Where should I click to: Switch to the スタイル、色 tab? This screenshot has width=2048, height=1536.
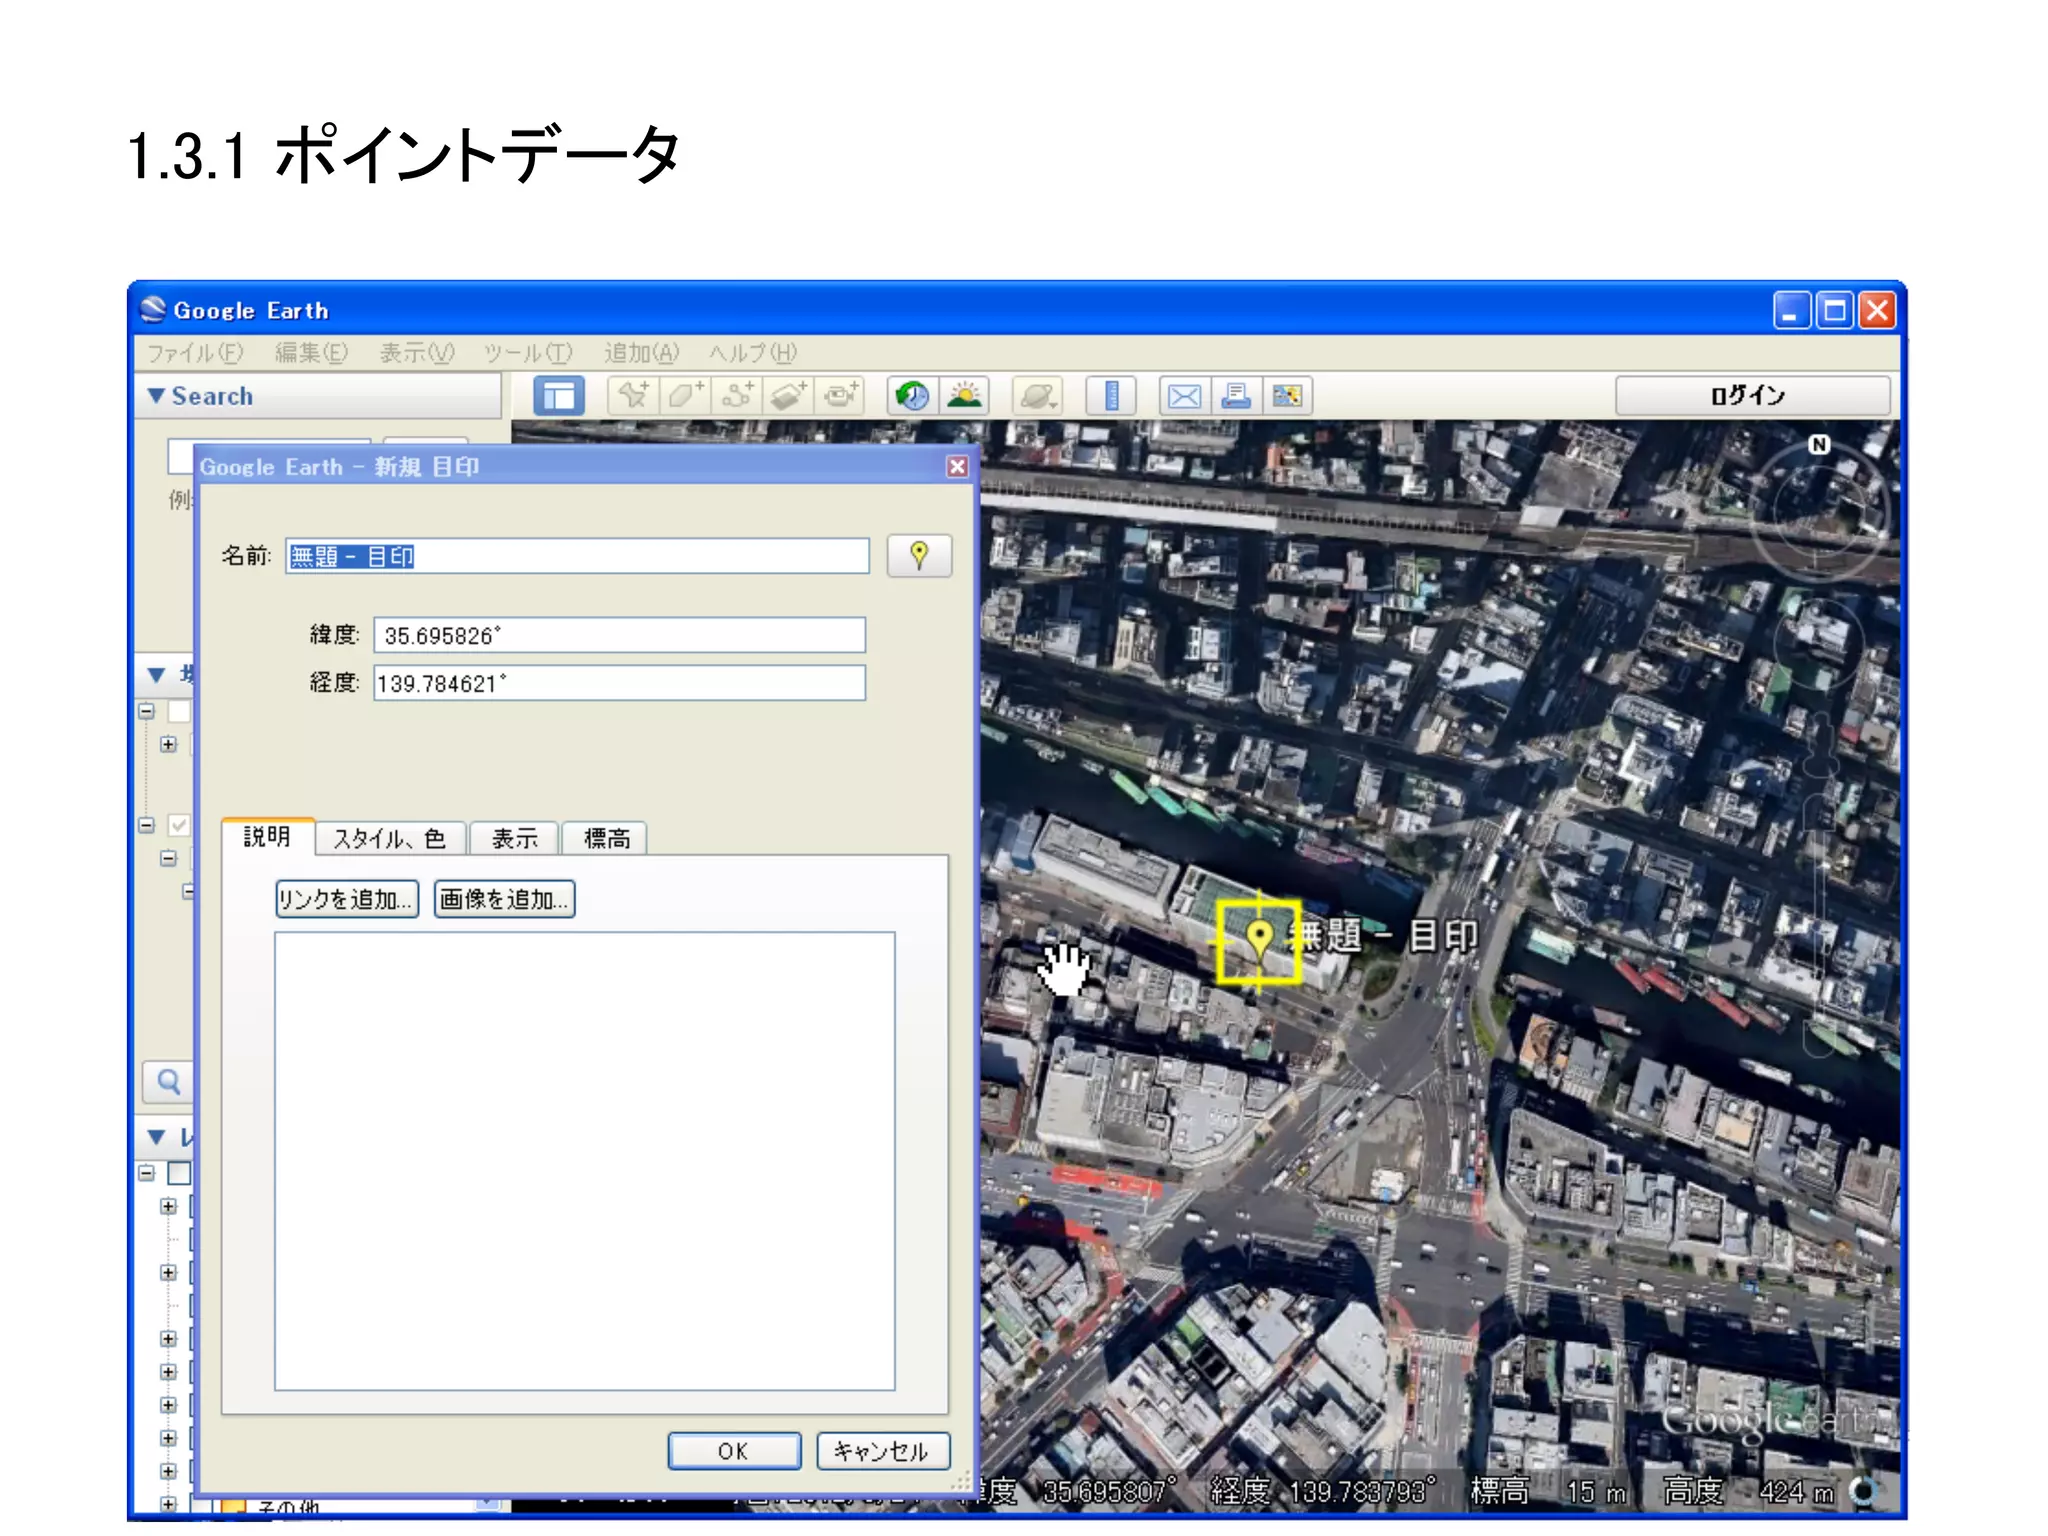(x=390, y=838)
